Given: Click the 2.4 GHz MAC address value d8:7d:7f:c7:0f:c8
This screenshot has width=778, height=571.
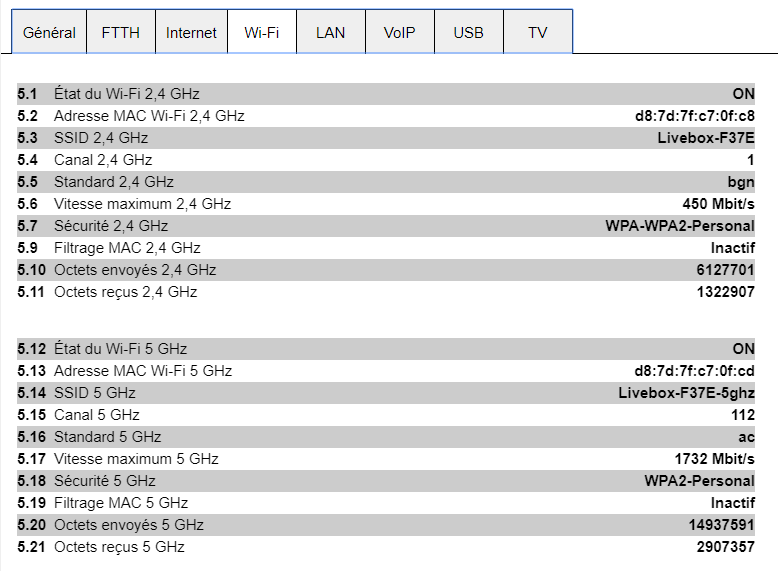Looking at the screenshot, I should [687, 116].
